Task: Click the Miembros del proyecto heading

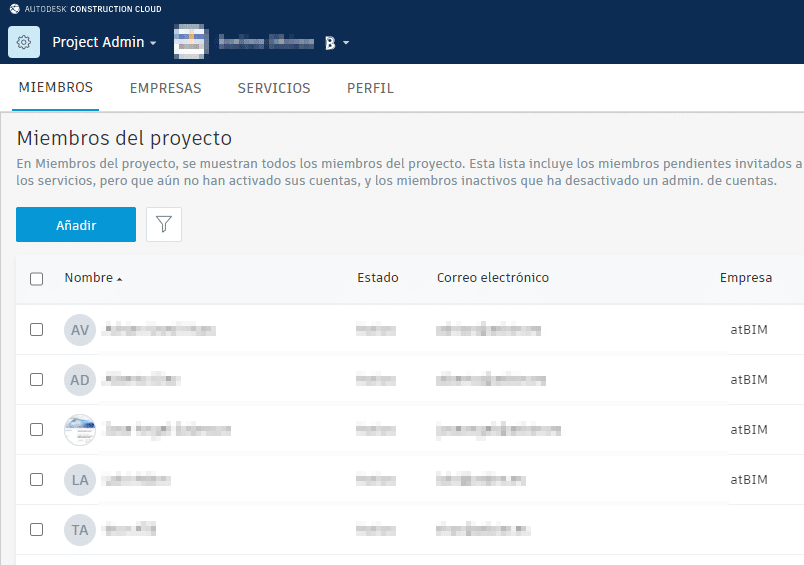Action: click(124, 138)
